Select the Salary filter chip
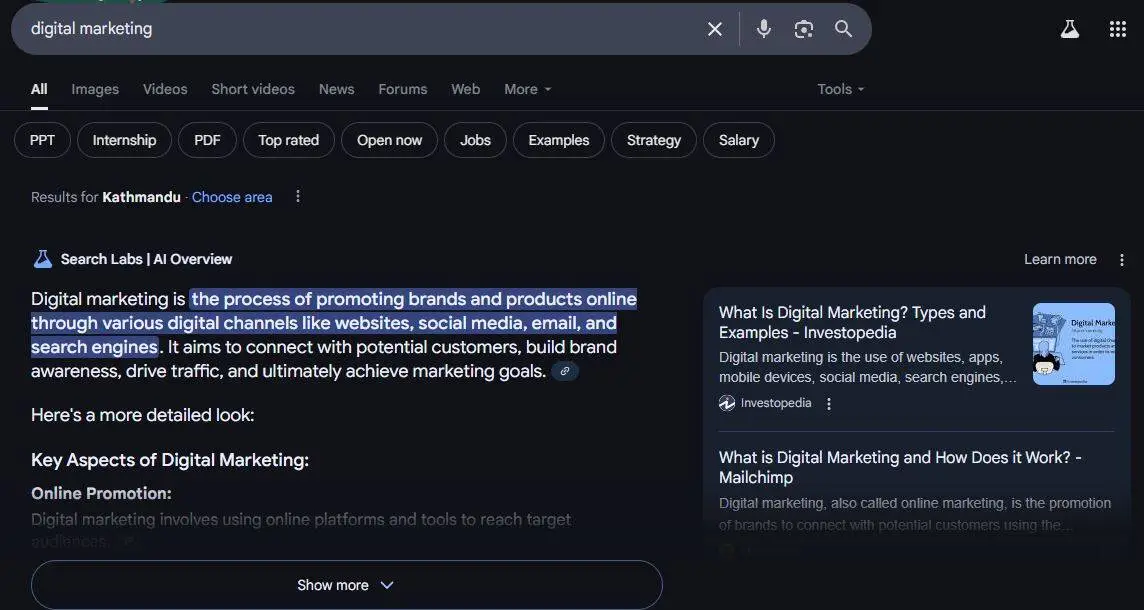 click(x=738, y=140)
